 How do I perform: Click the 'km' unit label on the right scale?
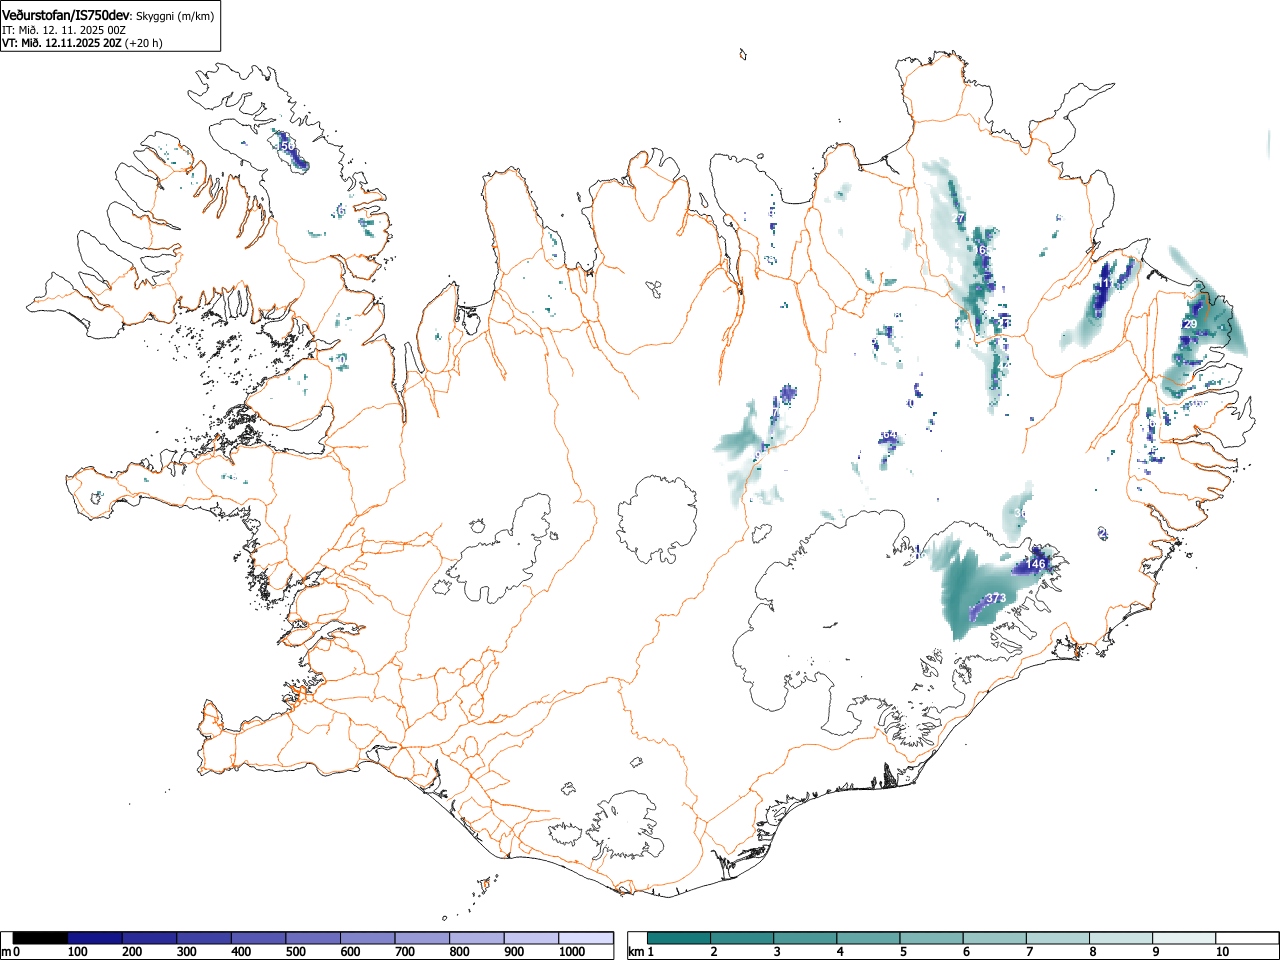tap(636, 952)
